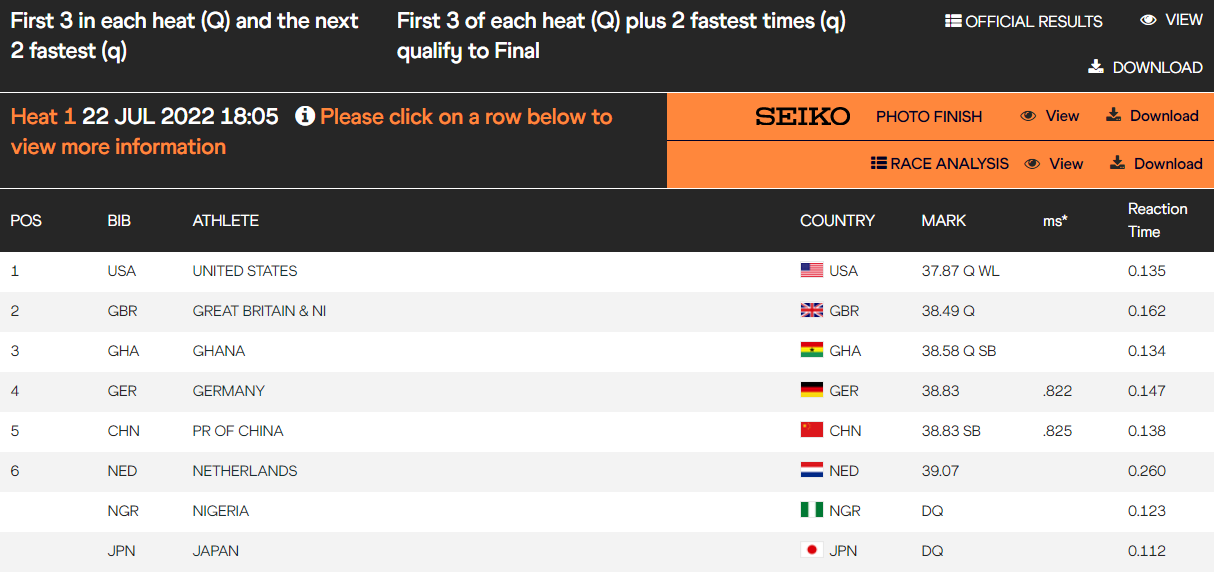
Task: Click the MARK column header
Action: point(943,220)
